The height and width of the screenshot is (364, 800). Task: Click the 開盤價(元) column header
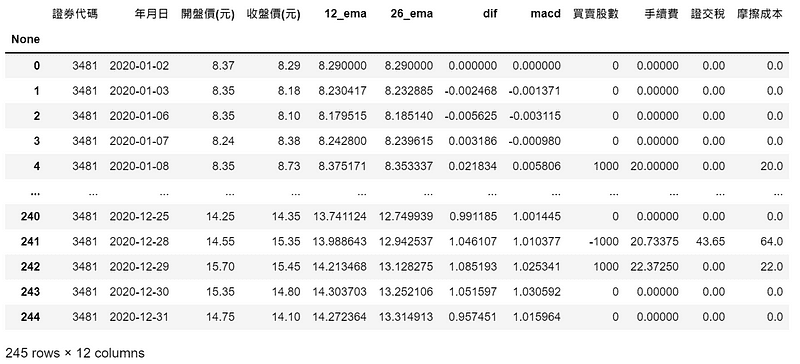[208, 14]
